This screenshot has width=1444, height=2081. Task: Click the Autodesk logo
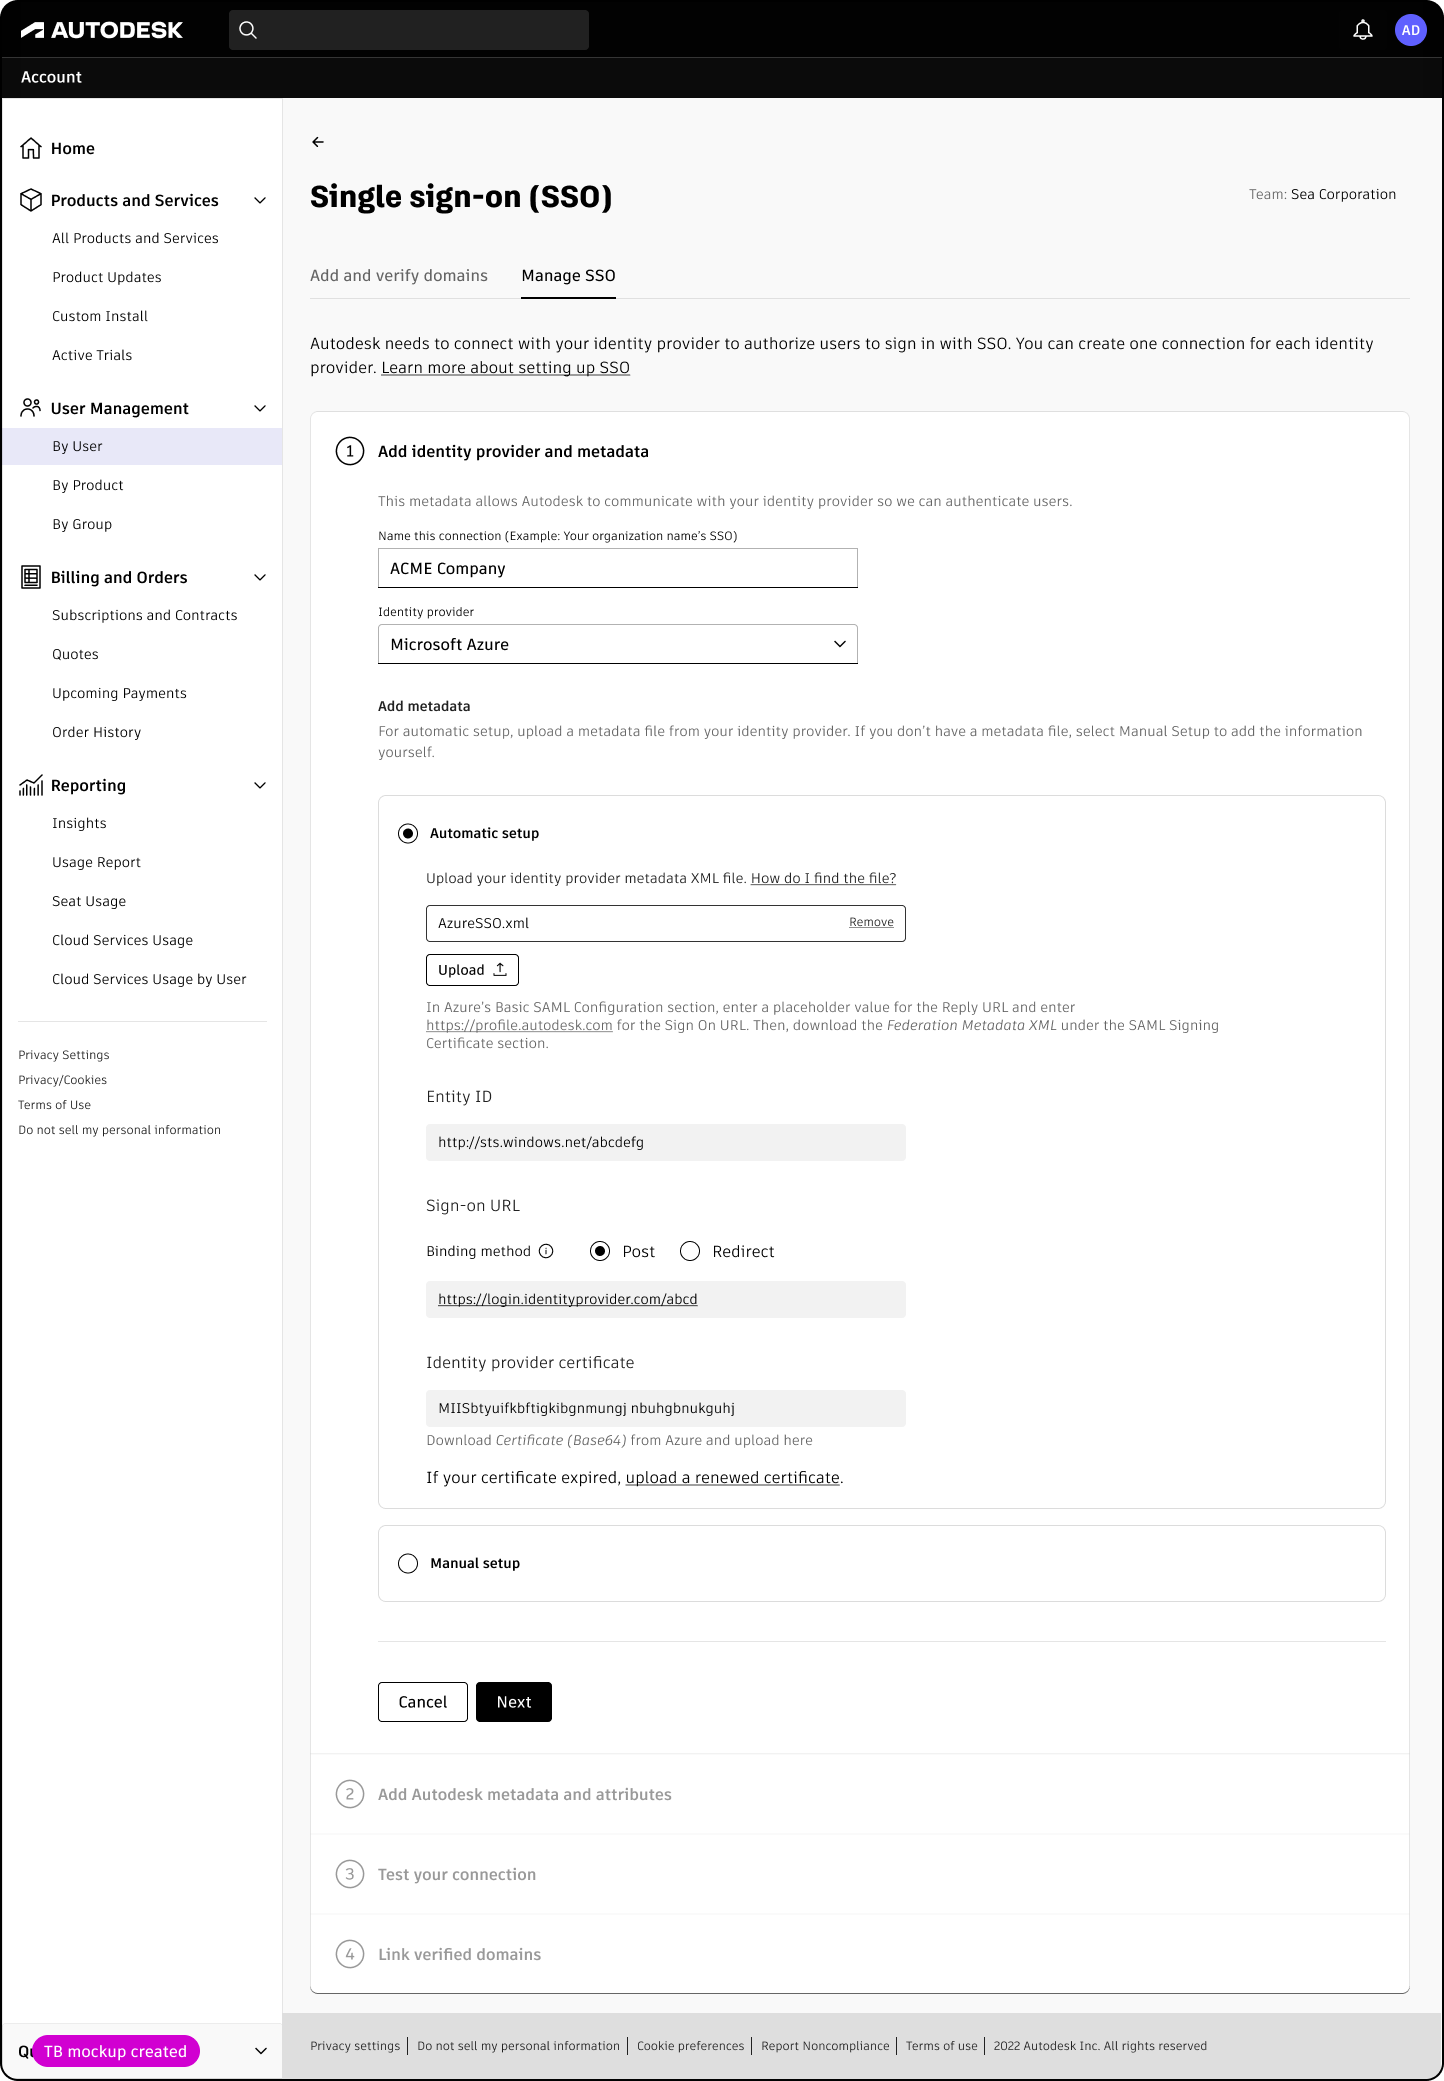(102, 30)
